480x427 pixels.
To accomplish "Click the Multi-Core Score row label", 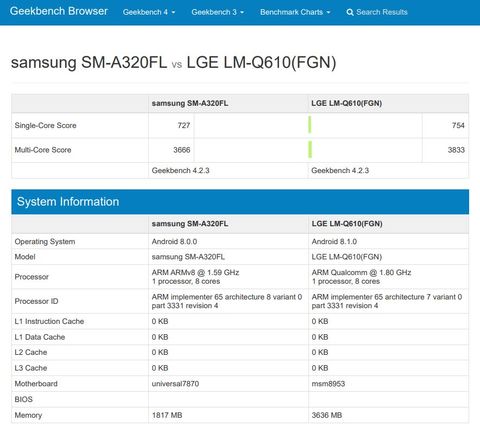I will [x=43, y=150].
